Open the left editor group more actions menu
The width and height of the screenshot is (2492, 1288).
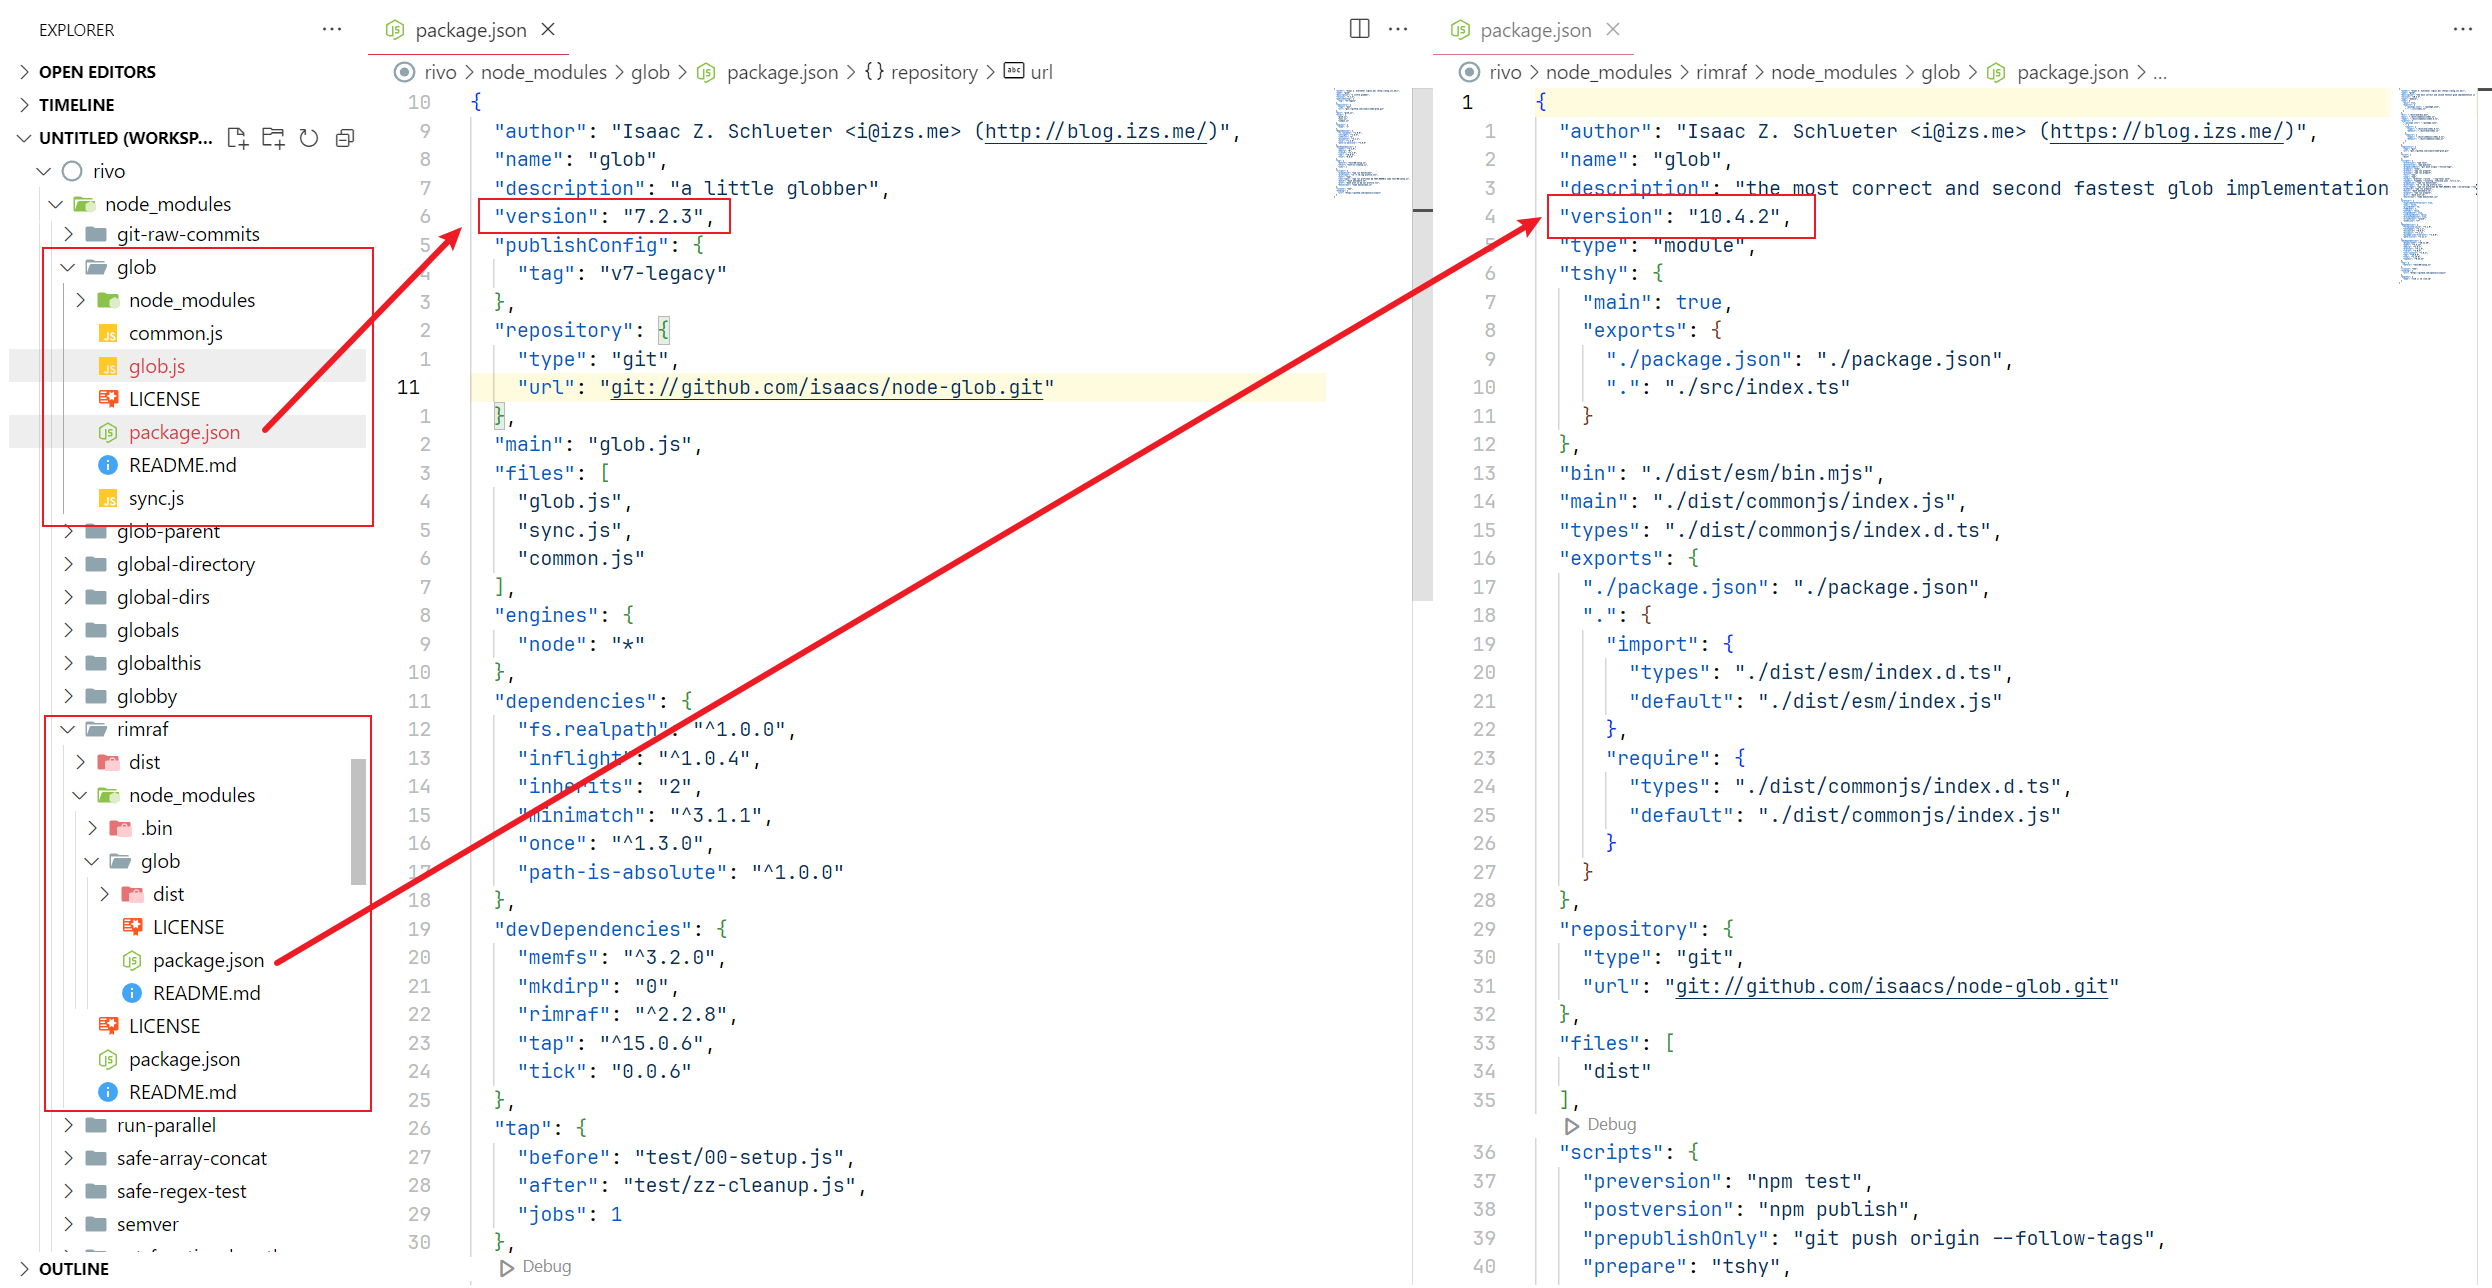click(x=1398, y=29)
